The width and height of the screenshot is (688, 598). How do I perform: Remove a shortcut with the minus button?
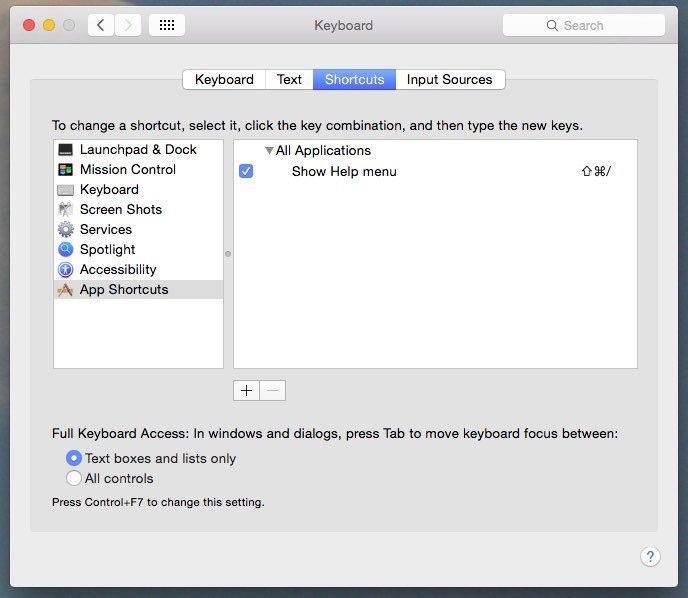coord(272,390)
